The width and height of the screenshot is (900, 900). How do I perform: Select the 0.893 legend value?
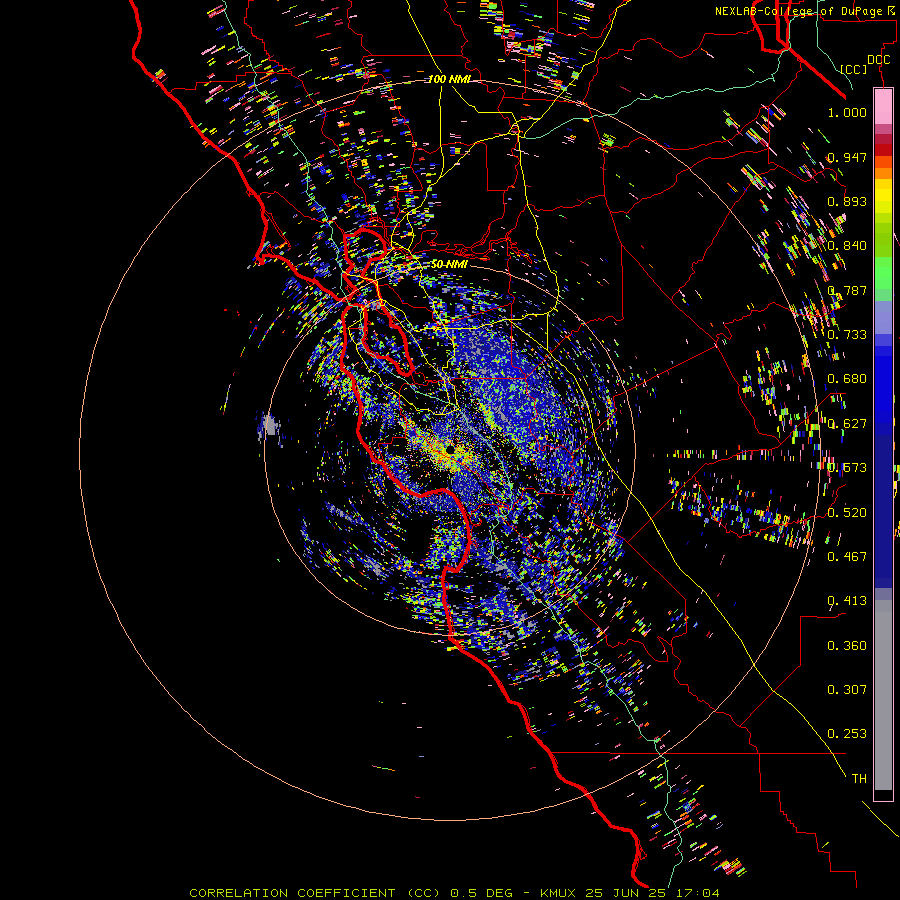click(x=847, y=201)
